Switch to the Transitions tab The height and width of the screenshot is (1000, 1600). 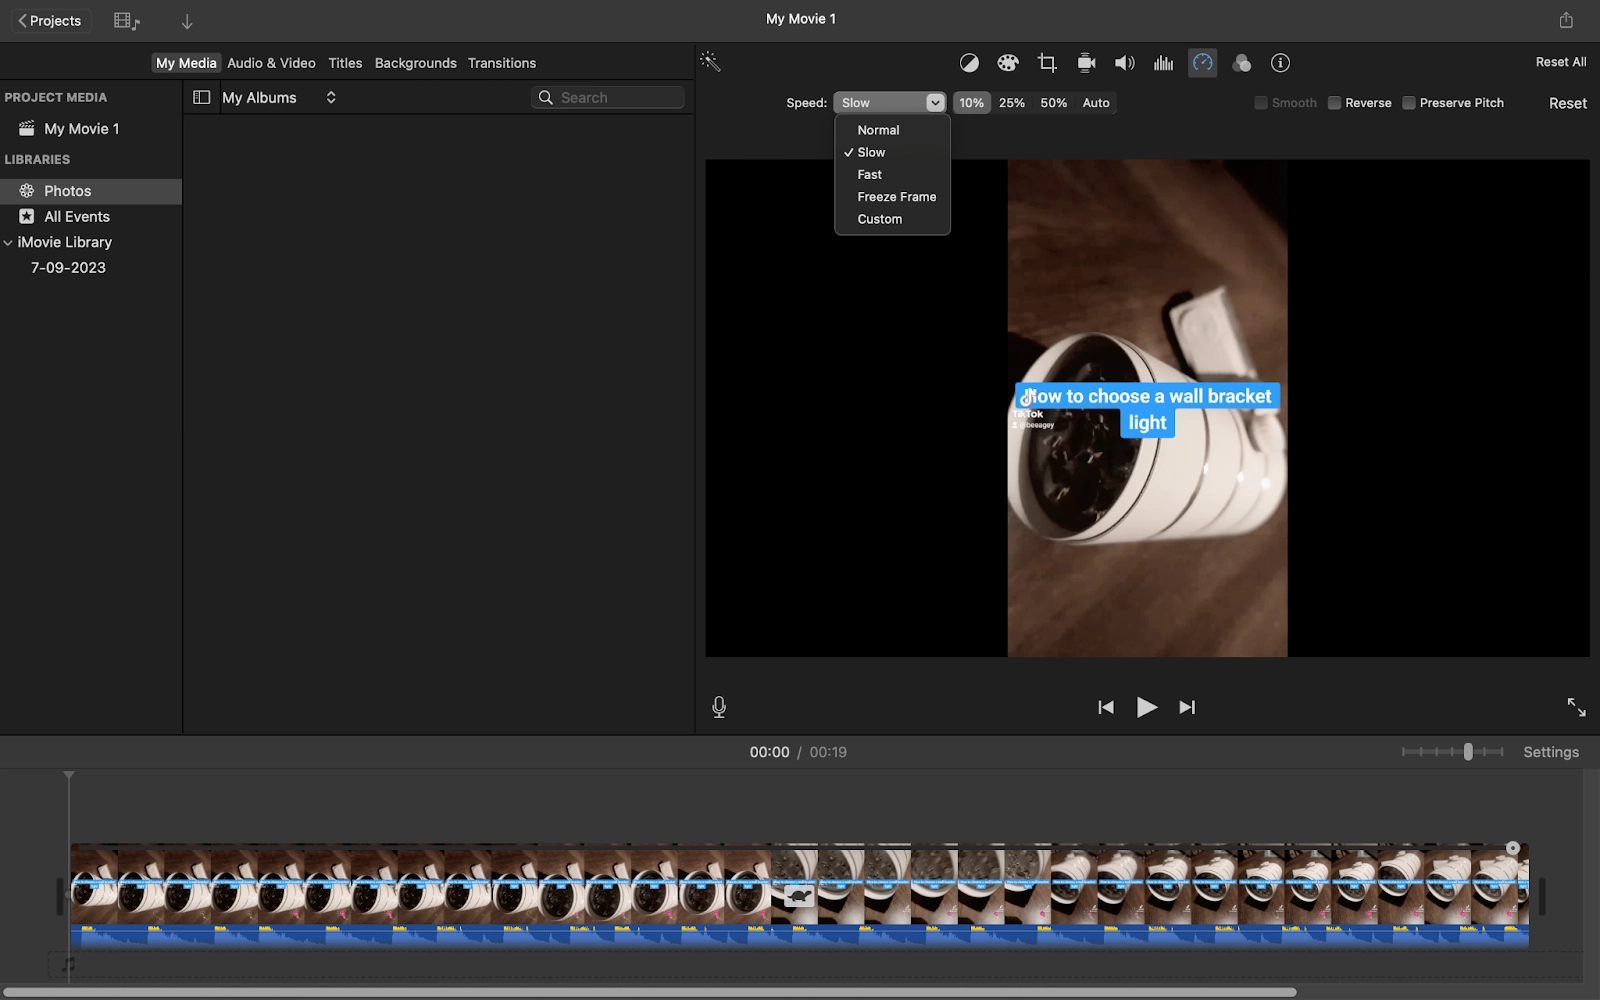coord(502,63)
